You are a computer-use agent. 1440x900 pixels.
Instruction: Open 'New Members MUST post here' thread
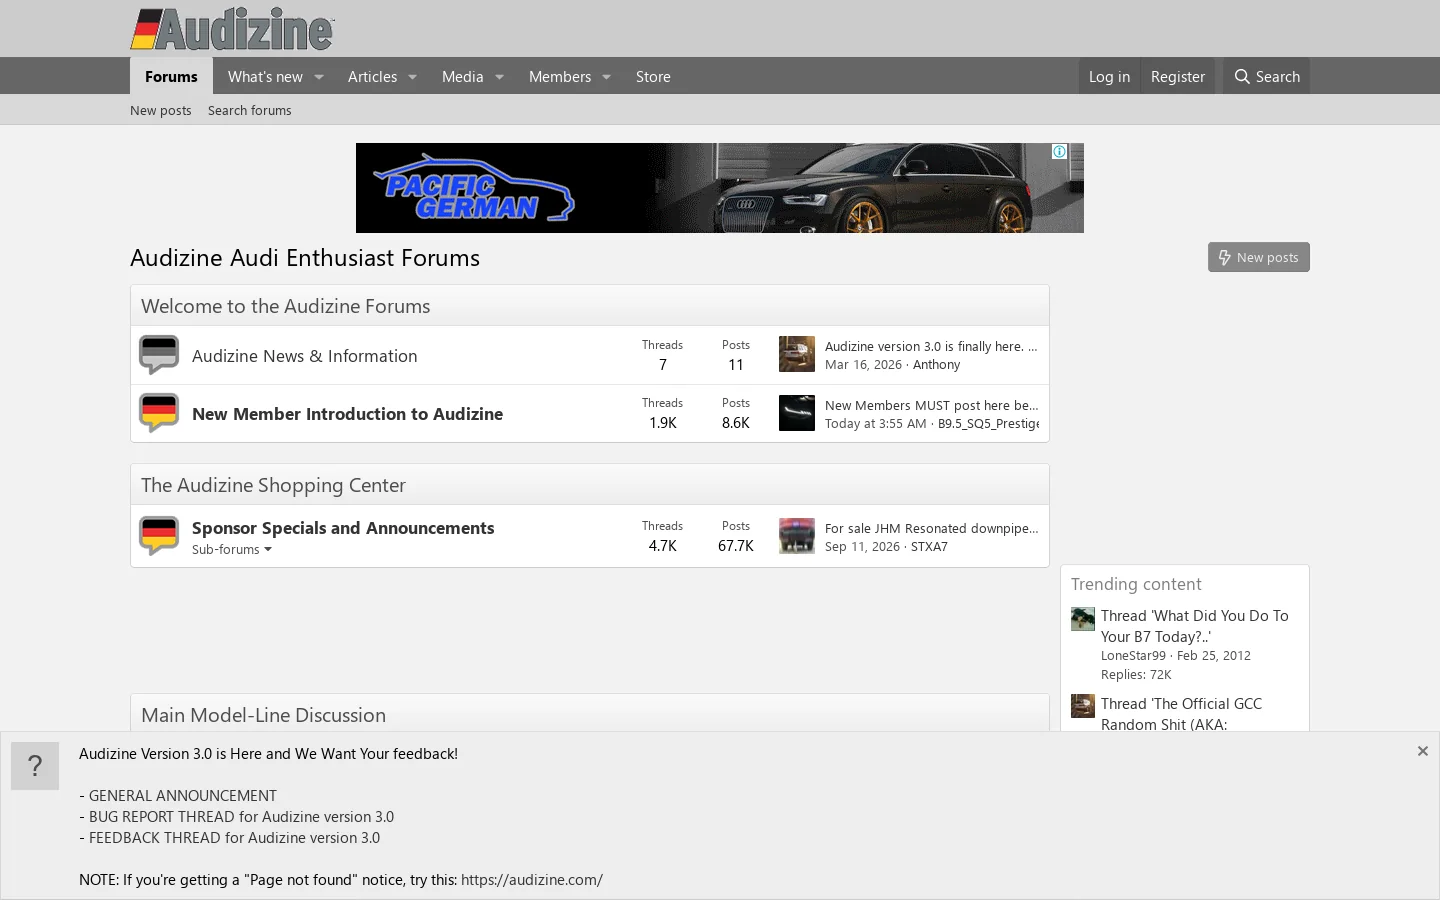coord(931,405)
